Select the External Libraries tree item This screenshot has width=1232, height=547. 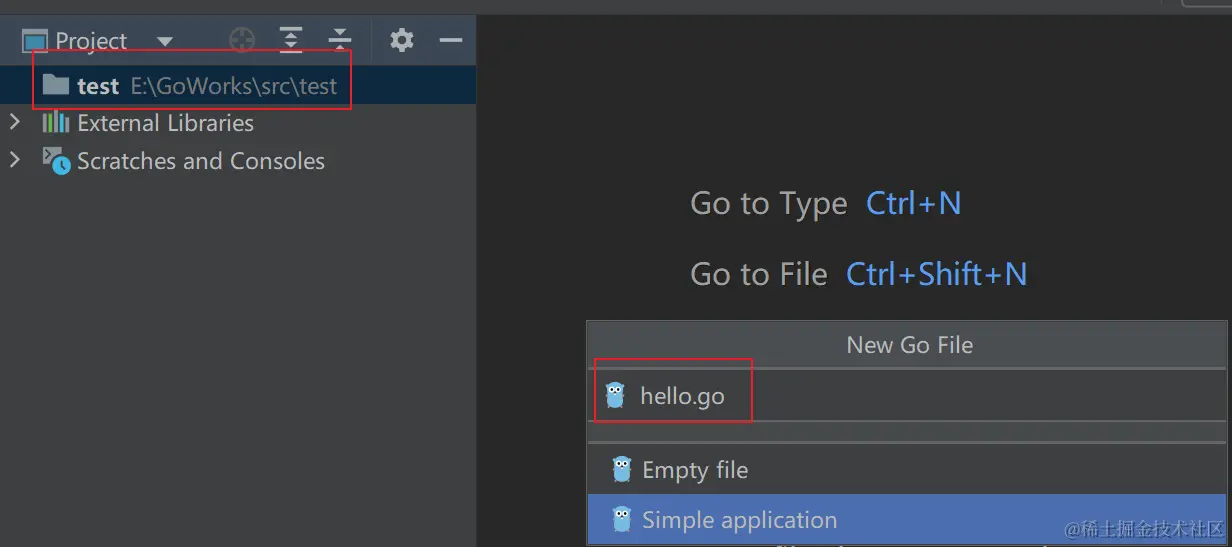point(165,123)
